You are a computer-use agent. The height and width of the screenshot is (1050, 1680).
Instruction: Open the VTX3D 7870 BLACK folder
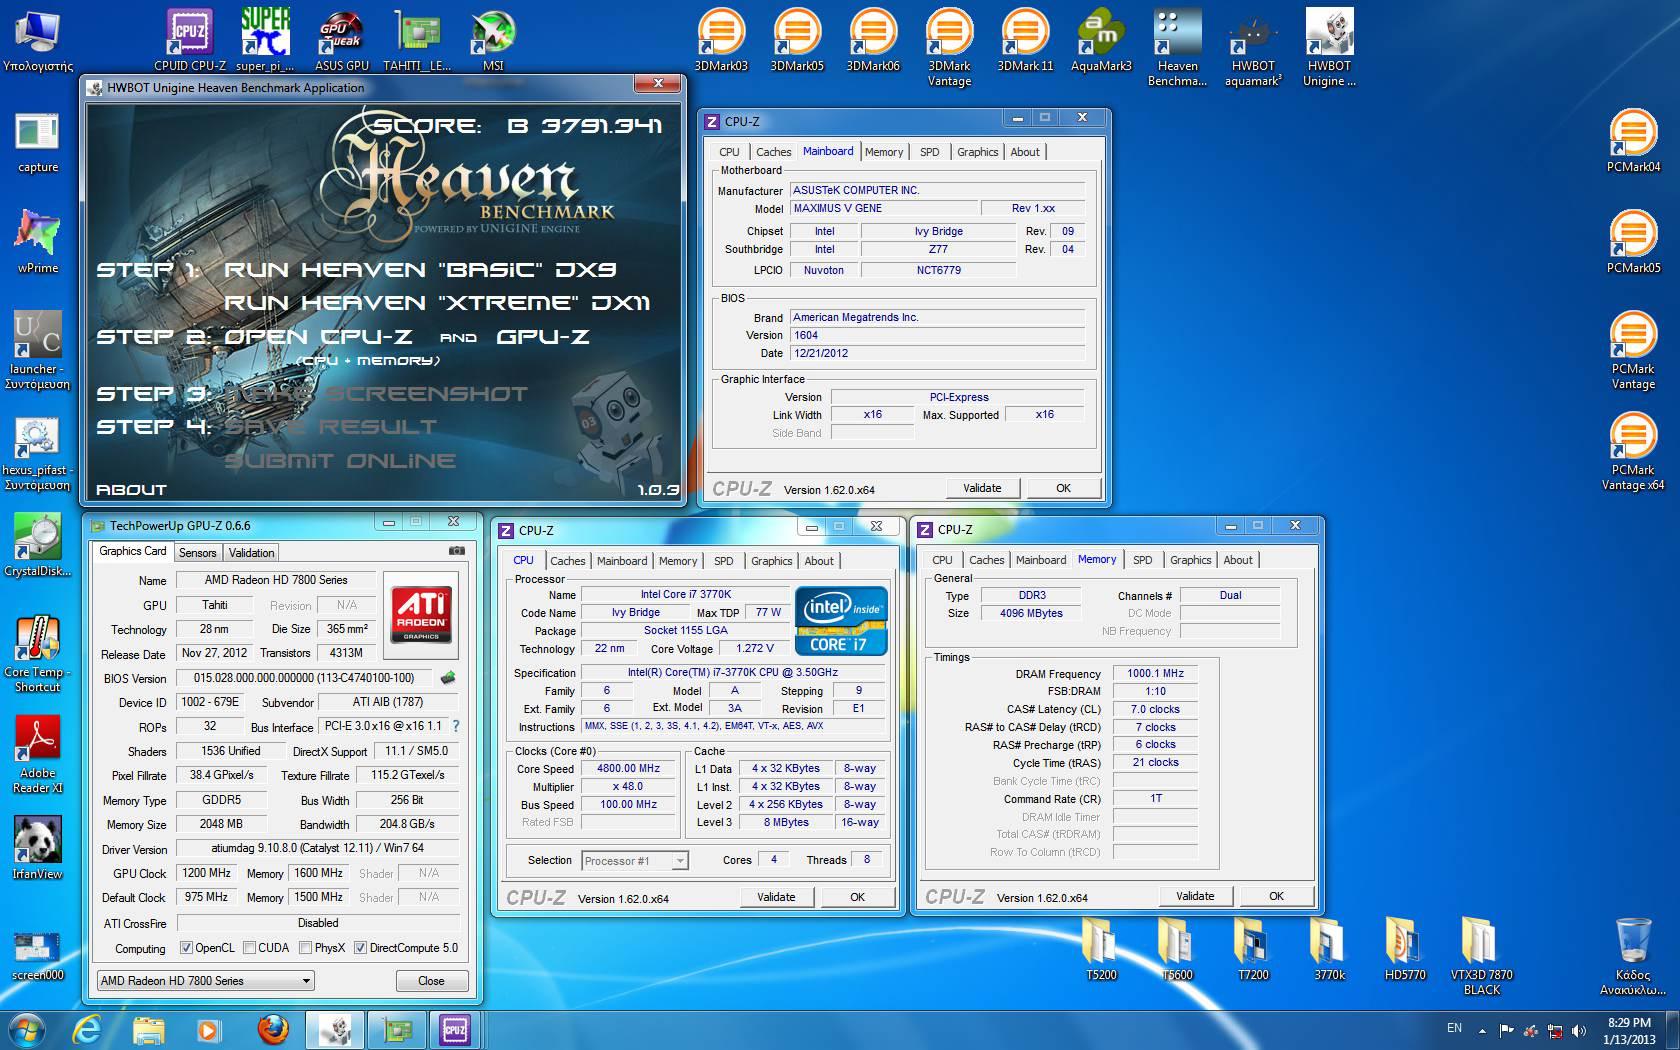pos(1481,955)
